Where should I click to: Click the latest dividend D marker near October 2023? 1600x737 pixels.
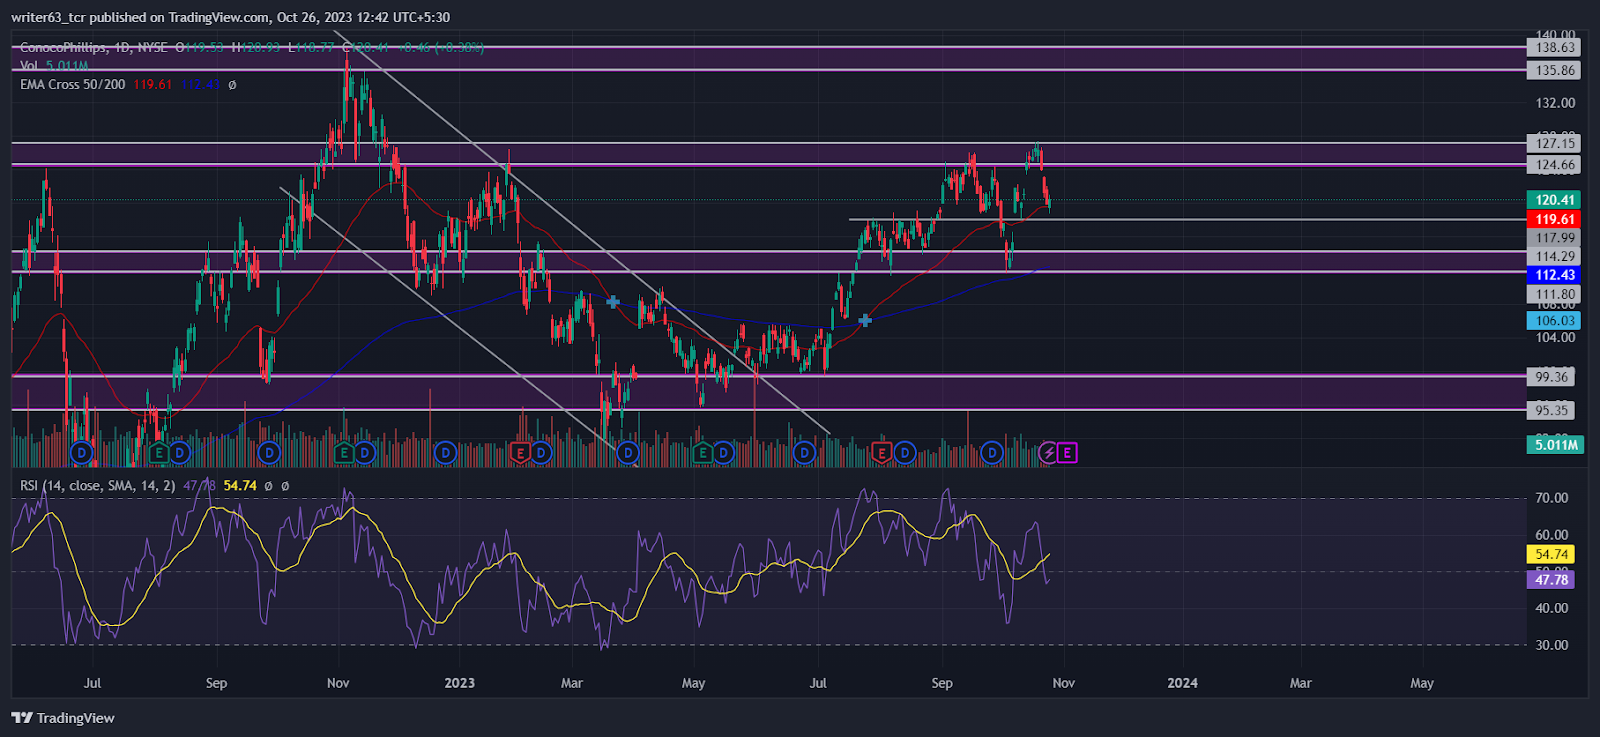point(992,453)
